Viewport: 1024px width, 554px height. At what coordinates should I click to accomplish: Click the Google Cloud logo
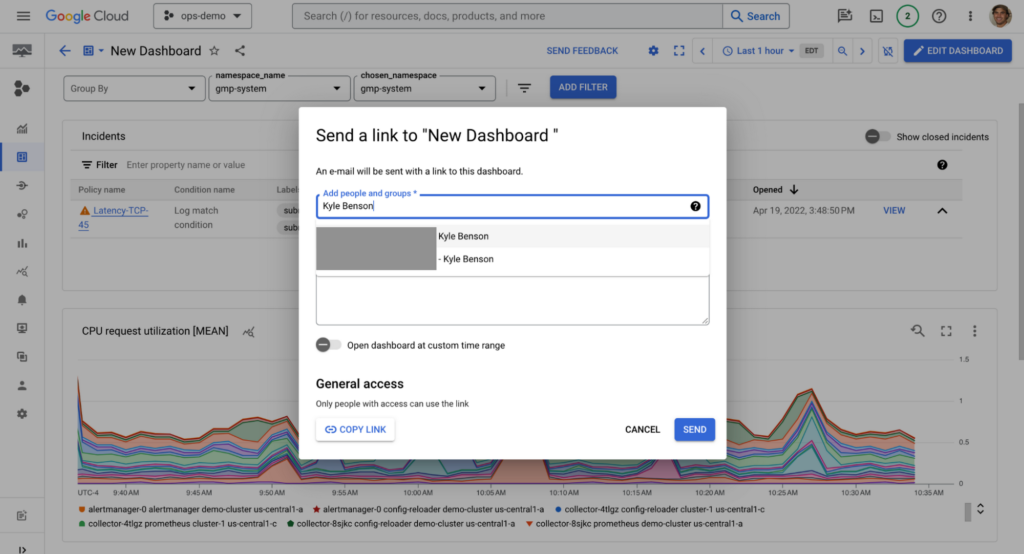pos(87,16)
